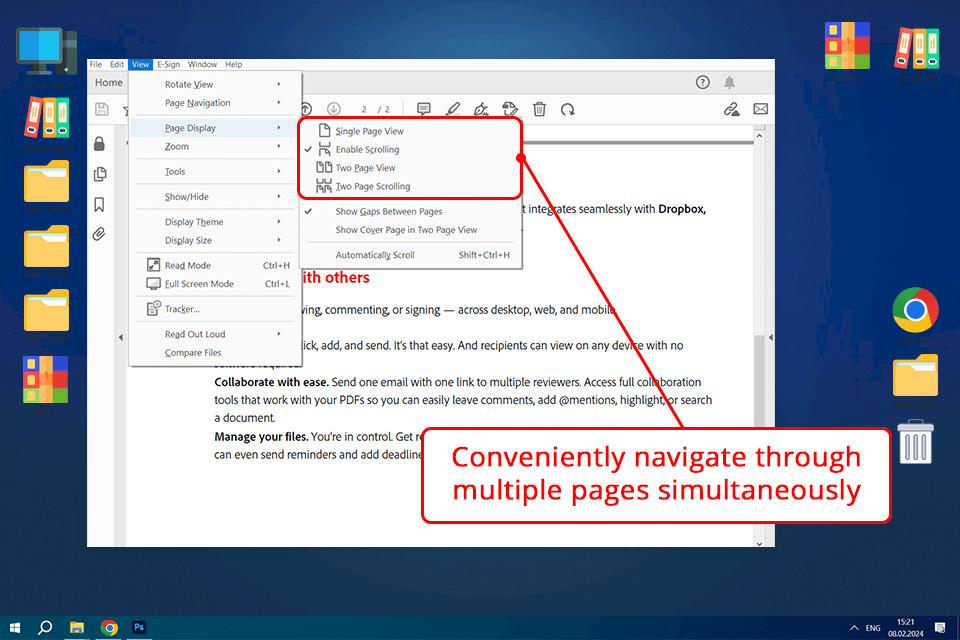The width and height of the screenshot is (960, 640).
Task: Click the ENG language indicator
Action: (873, 628)
